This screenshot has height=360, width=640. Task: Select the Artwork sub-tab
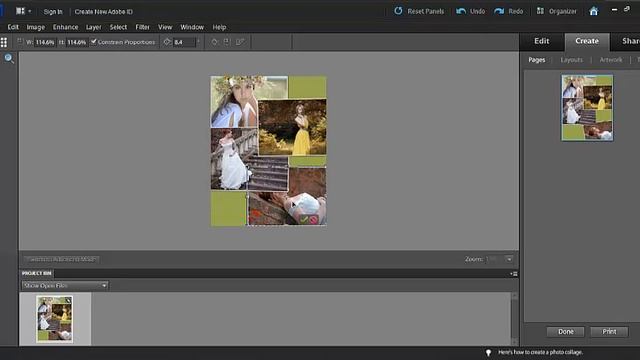pos(611,60)
